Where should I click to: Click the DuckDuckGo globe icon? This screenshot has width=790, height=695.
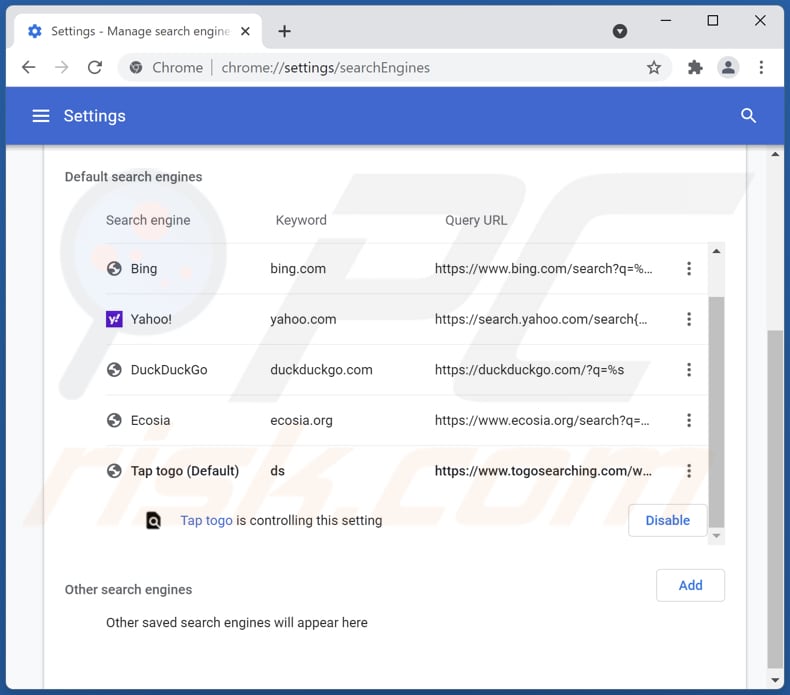[x=114, y=369]
